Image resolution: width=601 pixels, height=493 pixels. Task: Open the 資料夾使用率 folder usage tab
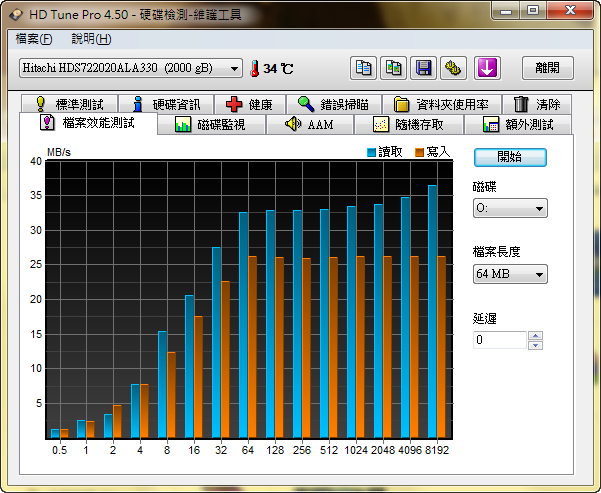click(x=442, y=104)
